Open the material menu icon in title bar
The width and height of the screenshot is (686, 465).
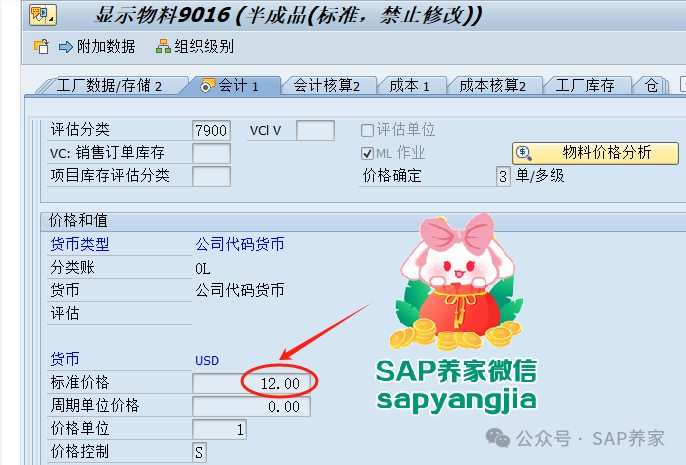tap(43, 14)
